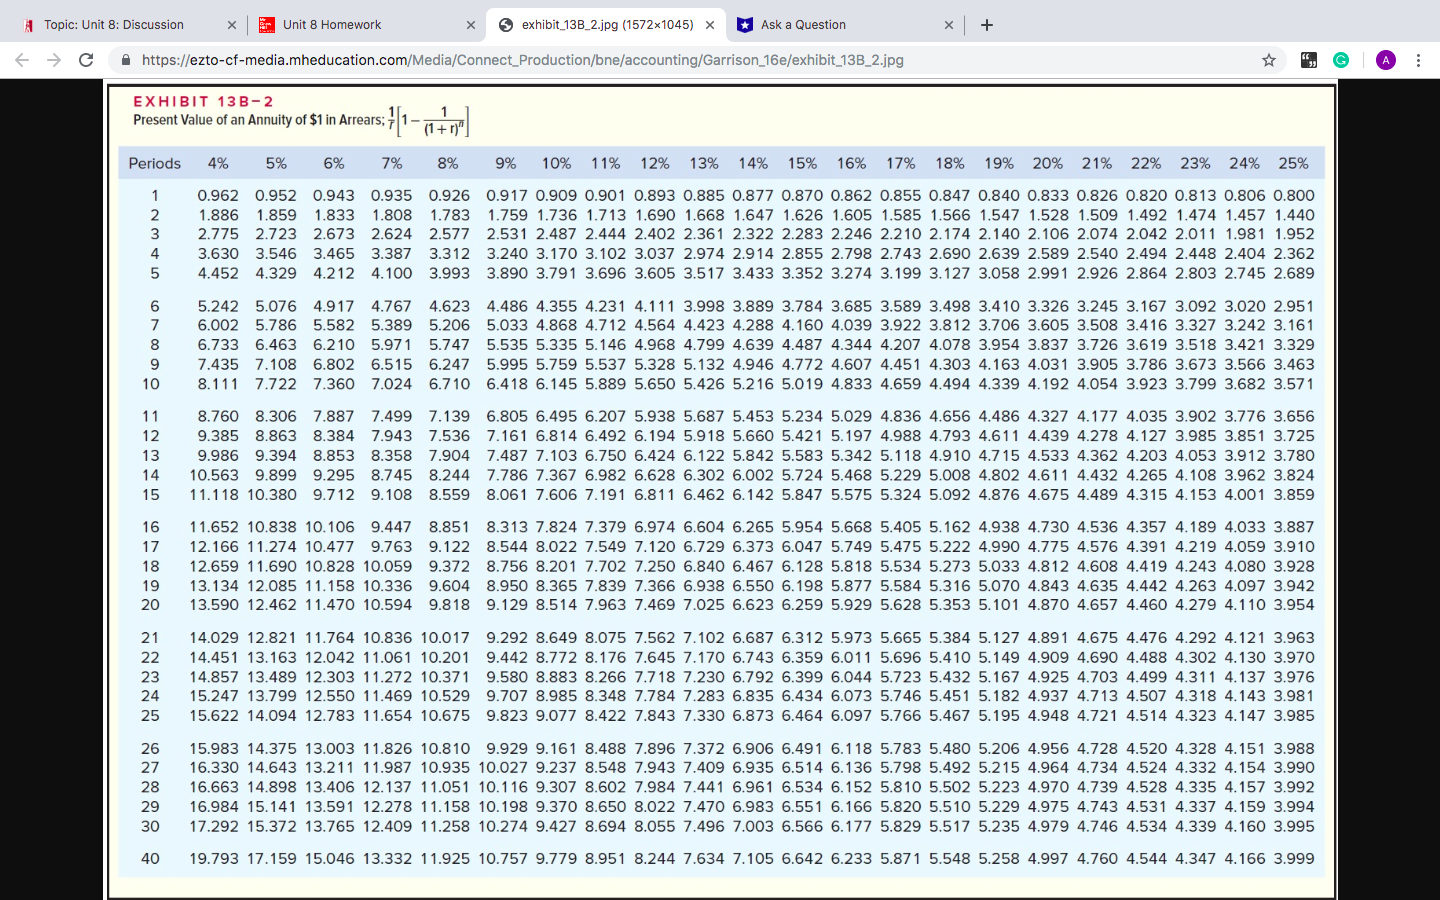1440x900 pixels.
Task: Click the 25% column header
Action: point(1293,163)
